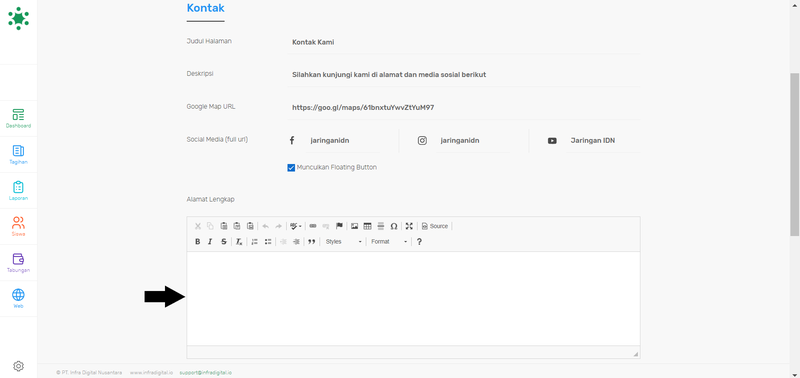800x378 pixels.
Task: Click the Facebook URL field with jaringanidn
Action: pyautogui.click(x=343, y=141)
